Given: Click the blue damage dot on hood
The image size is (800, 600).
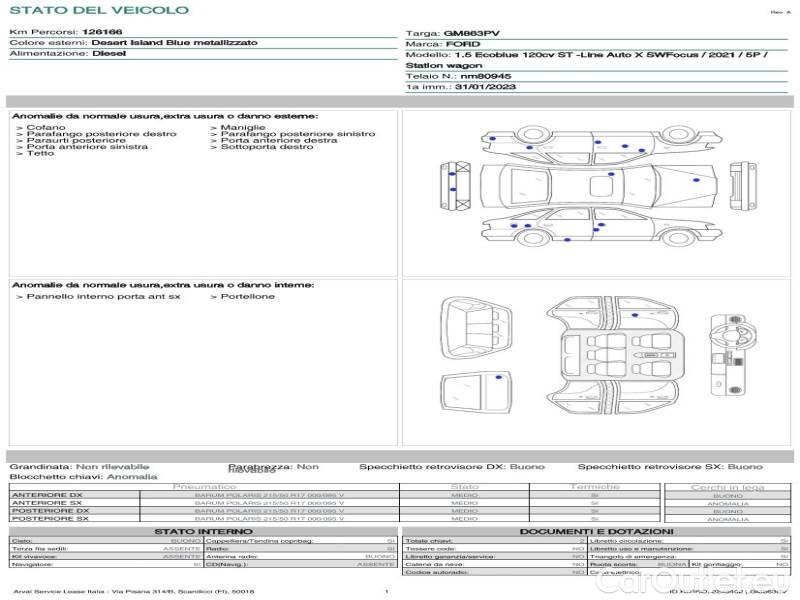Looking at the screenshot, I should pos(696,180).
